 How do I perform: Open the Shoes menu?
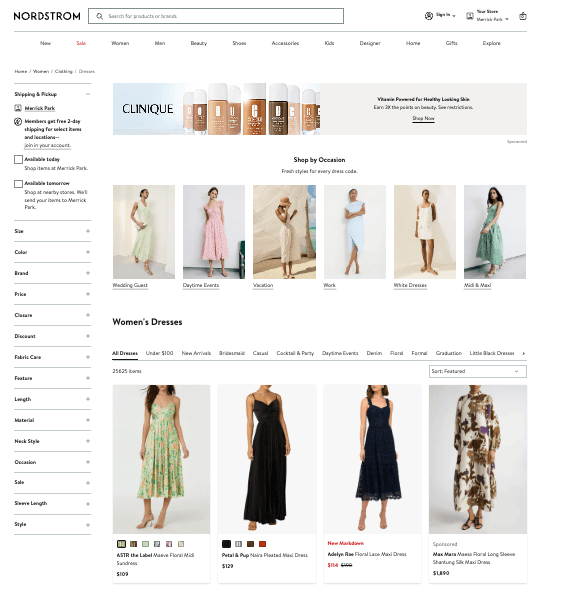point(239,43)
